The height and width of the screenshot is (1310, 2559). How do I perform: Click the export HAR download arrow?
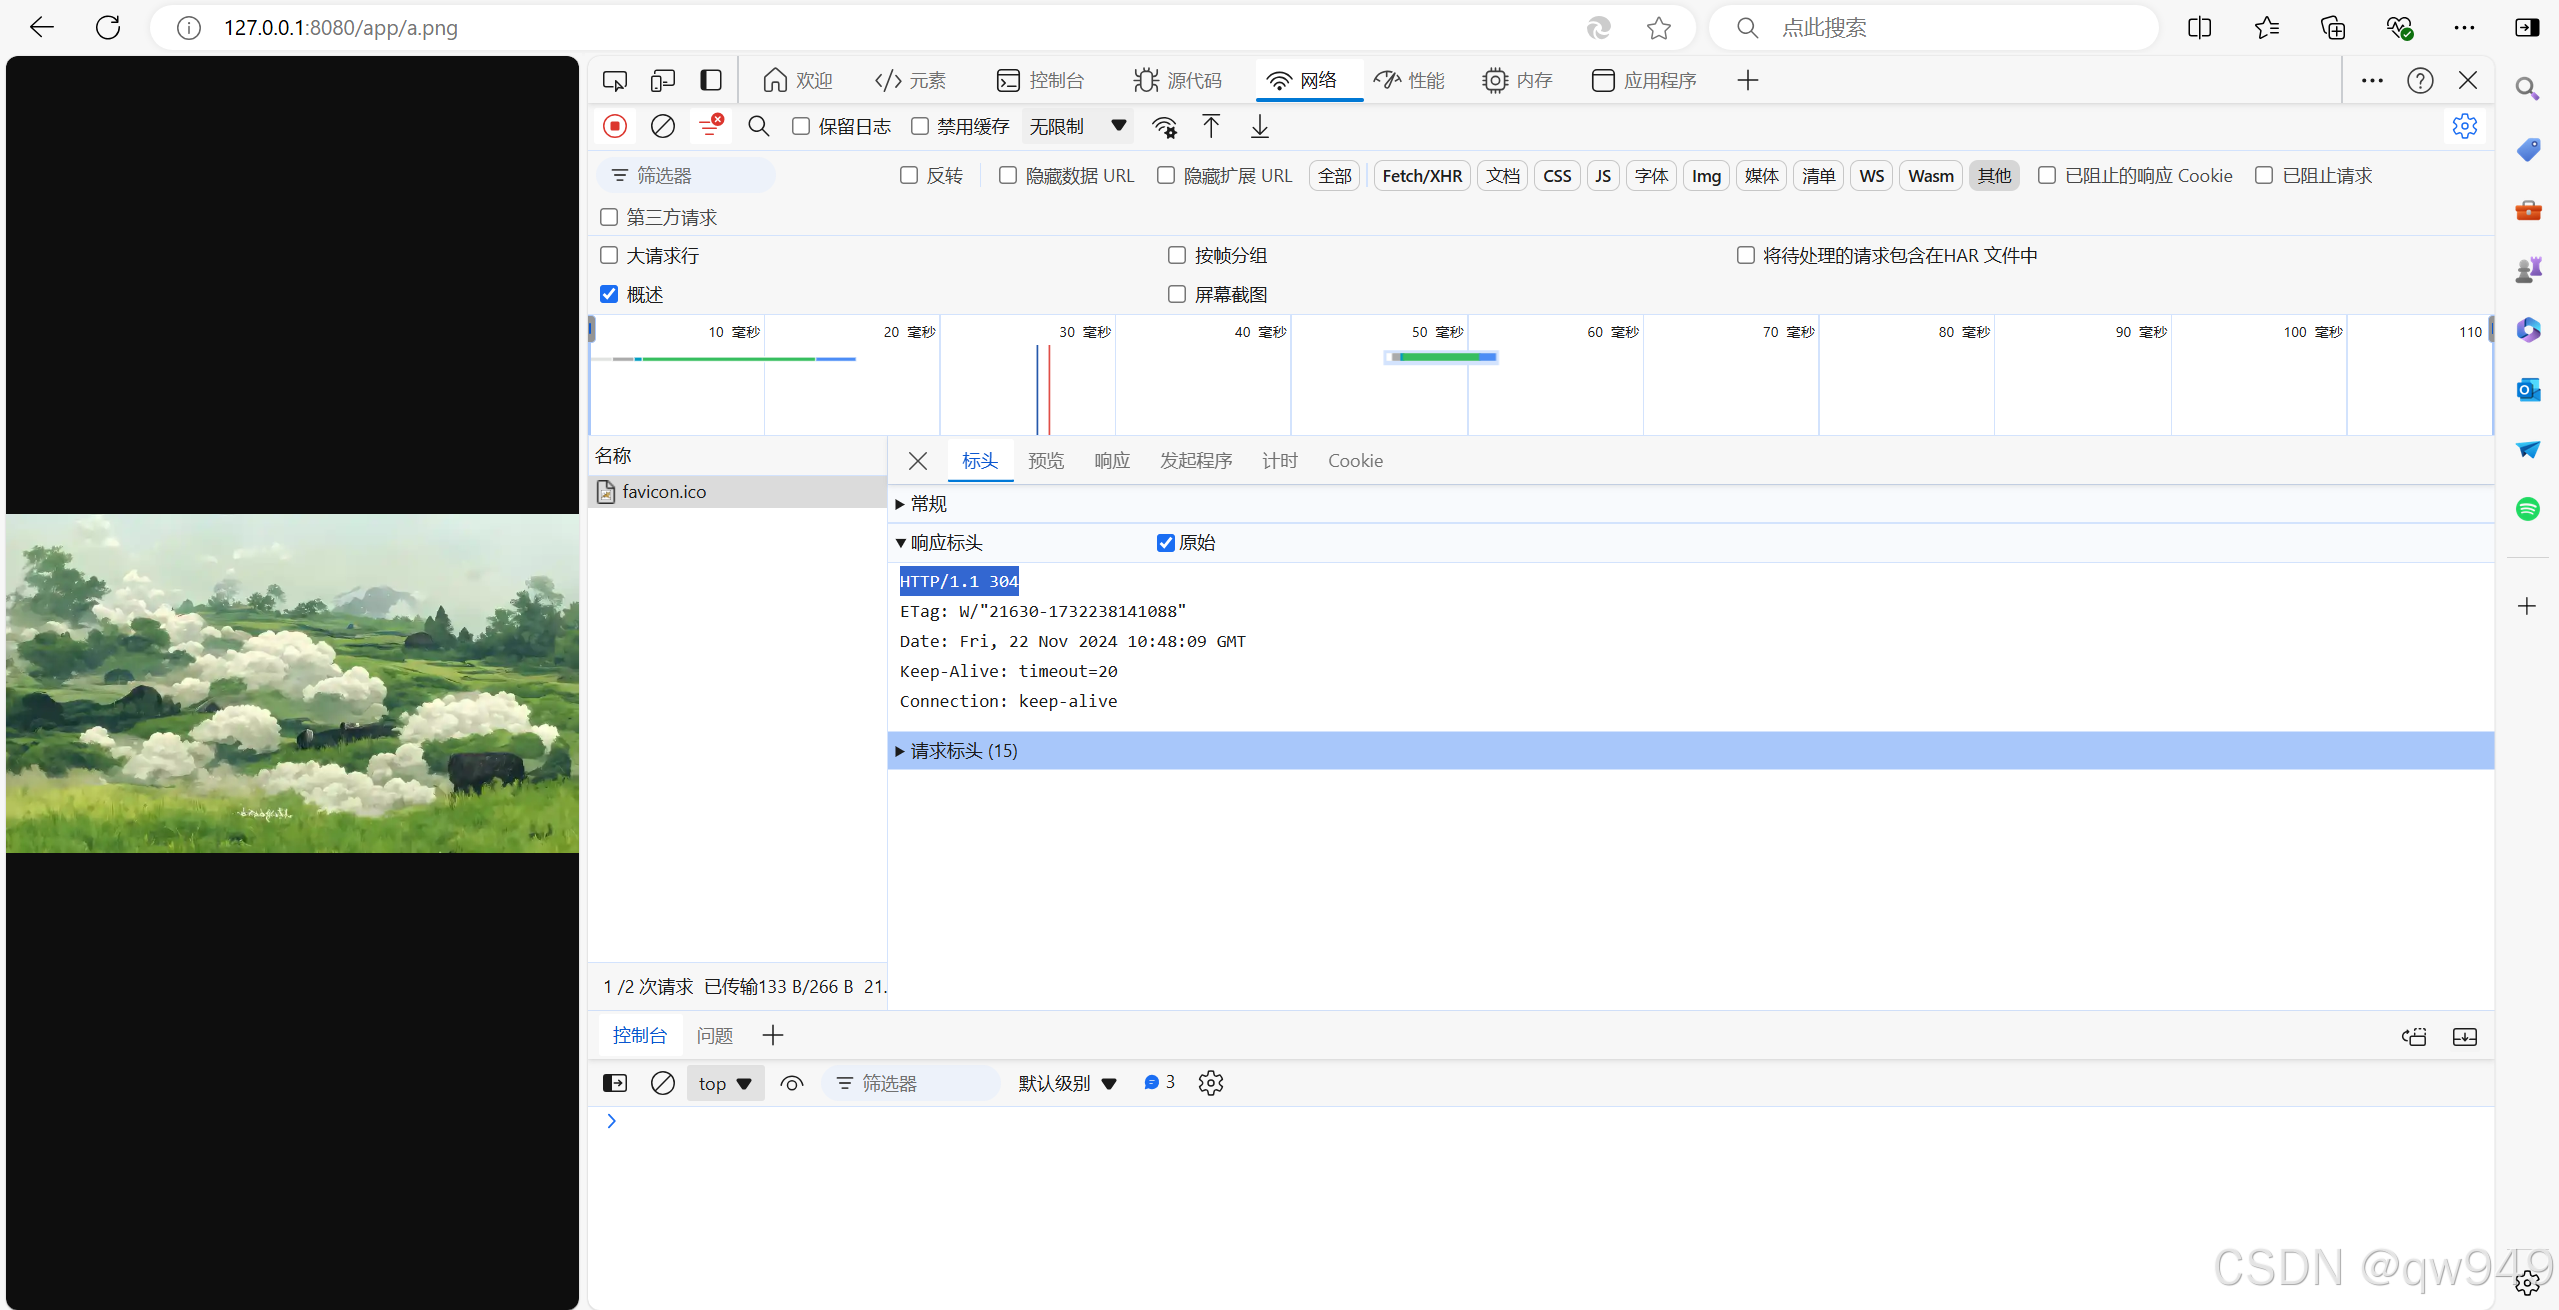1260,126
